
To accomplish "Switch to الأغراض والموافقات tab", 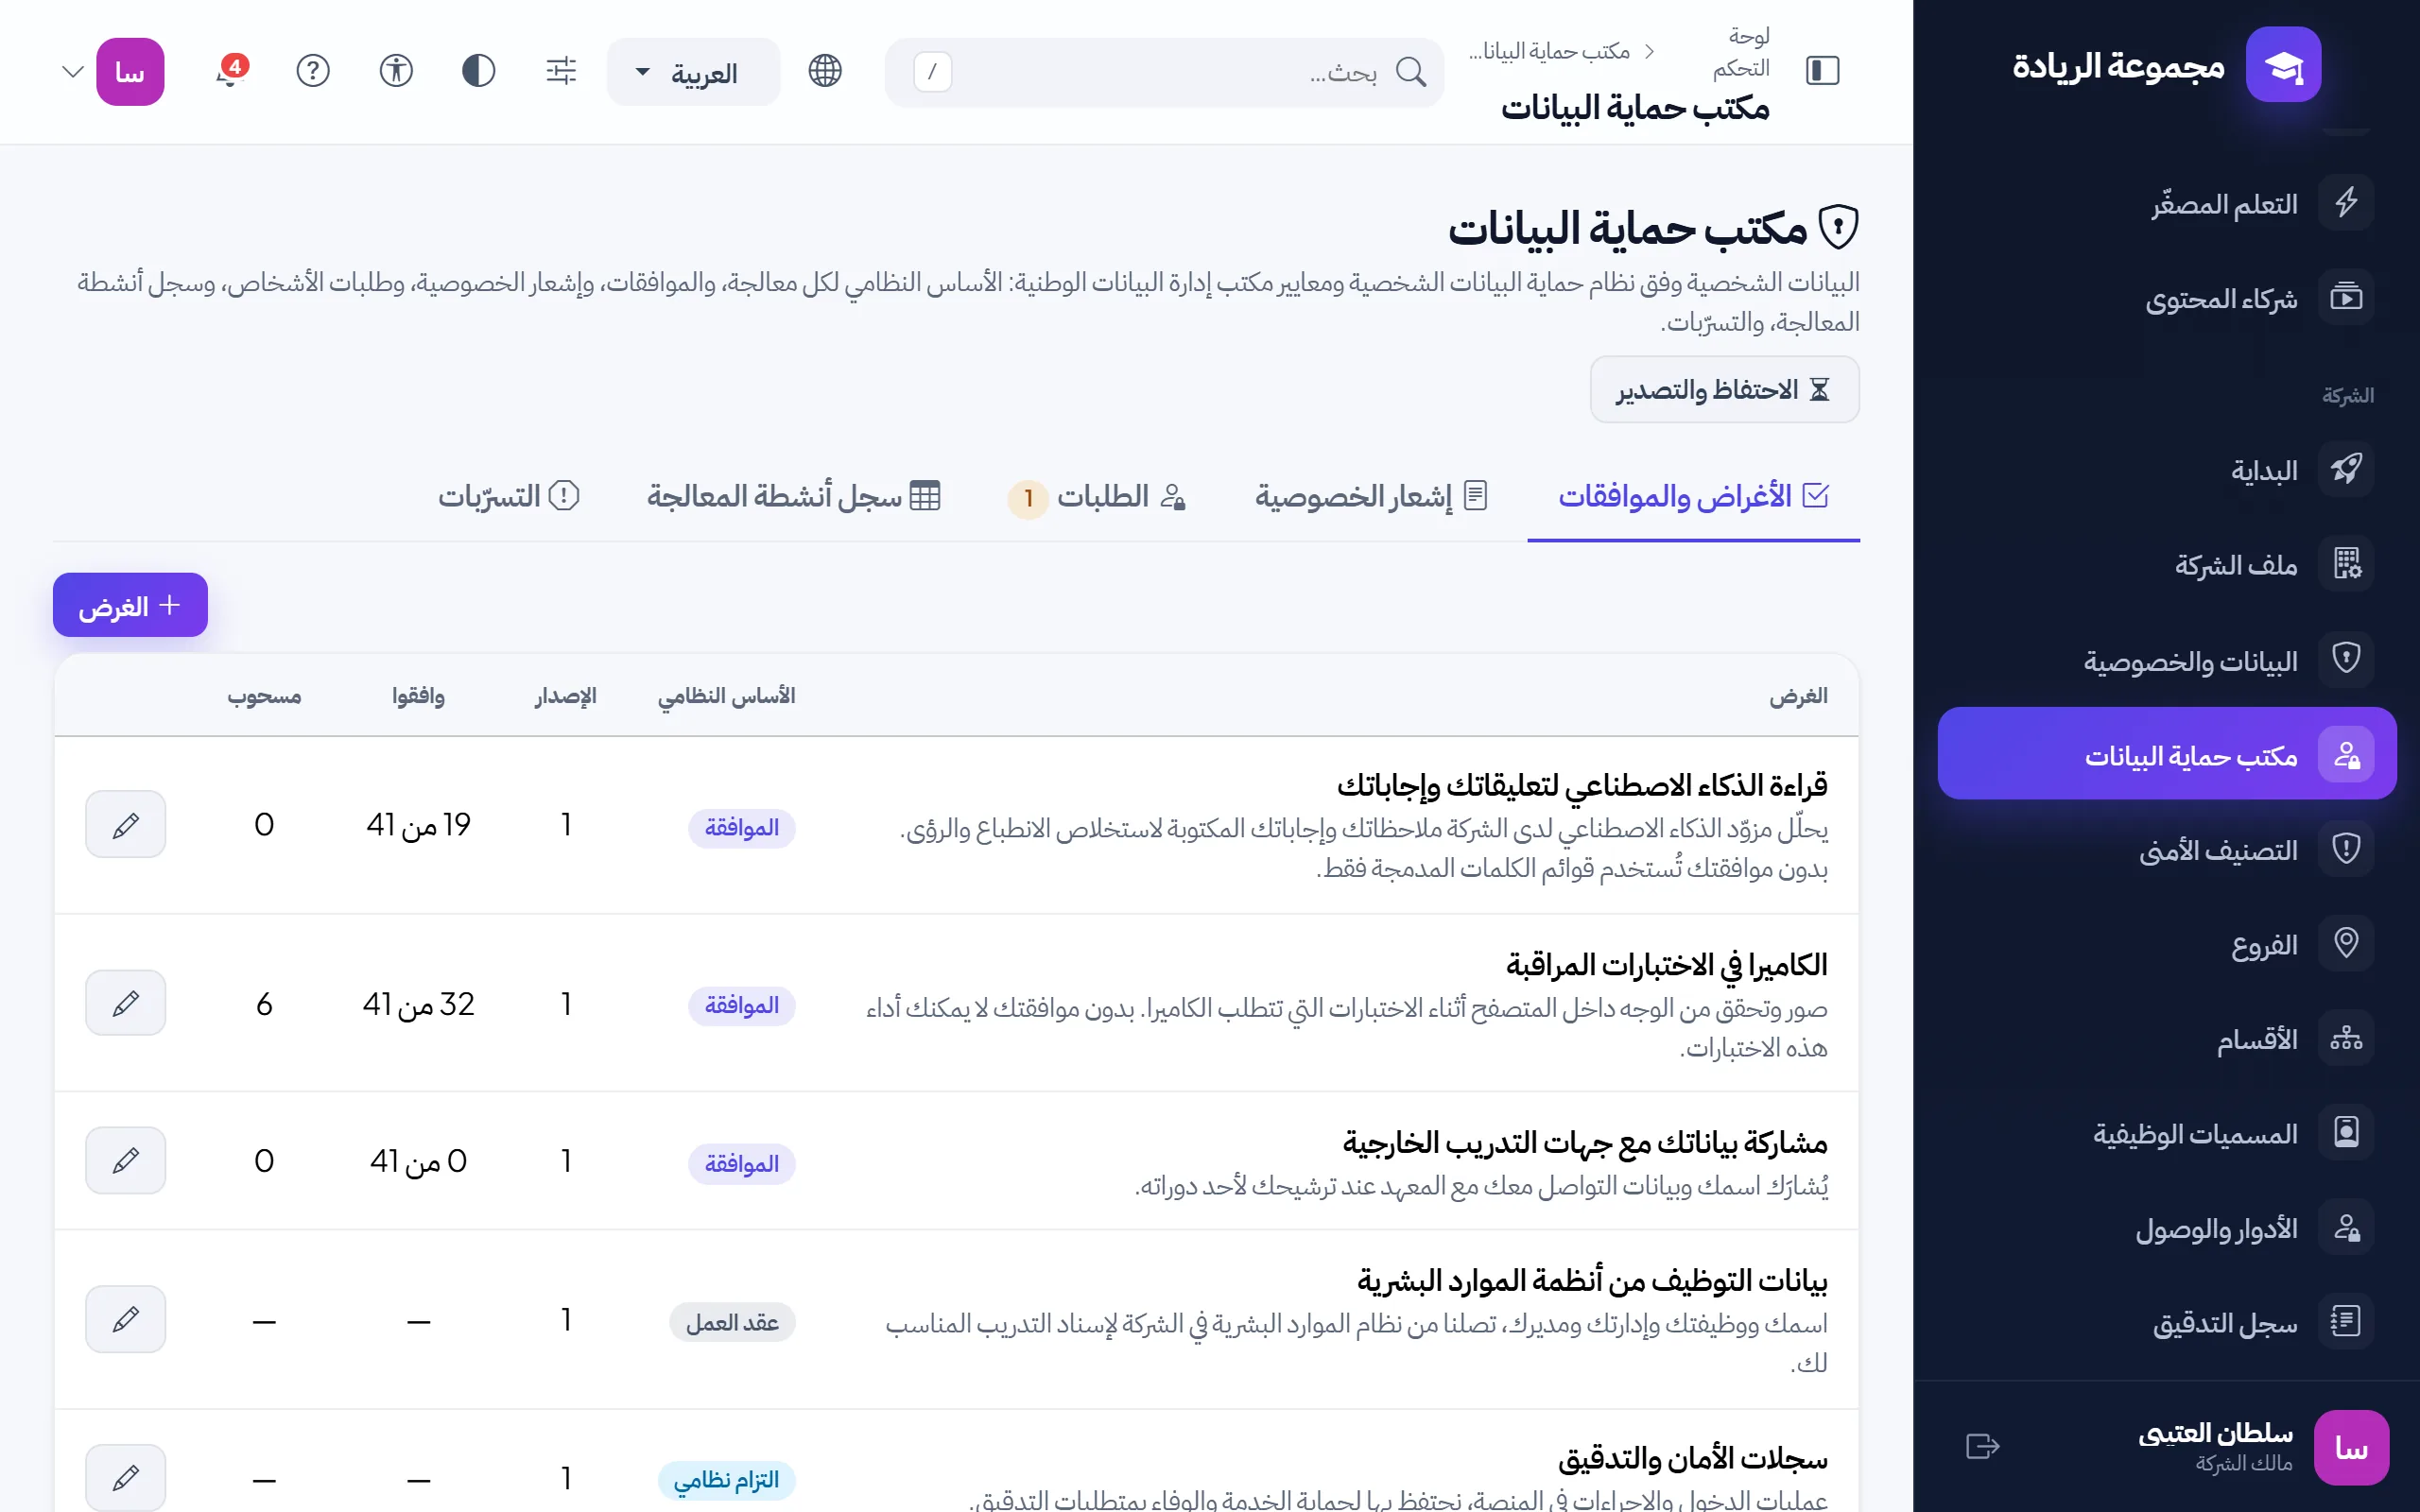I will tap(1693, 496).
